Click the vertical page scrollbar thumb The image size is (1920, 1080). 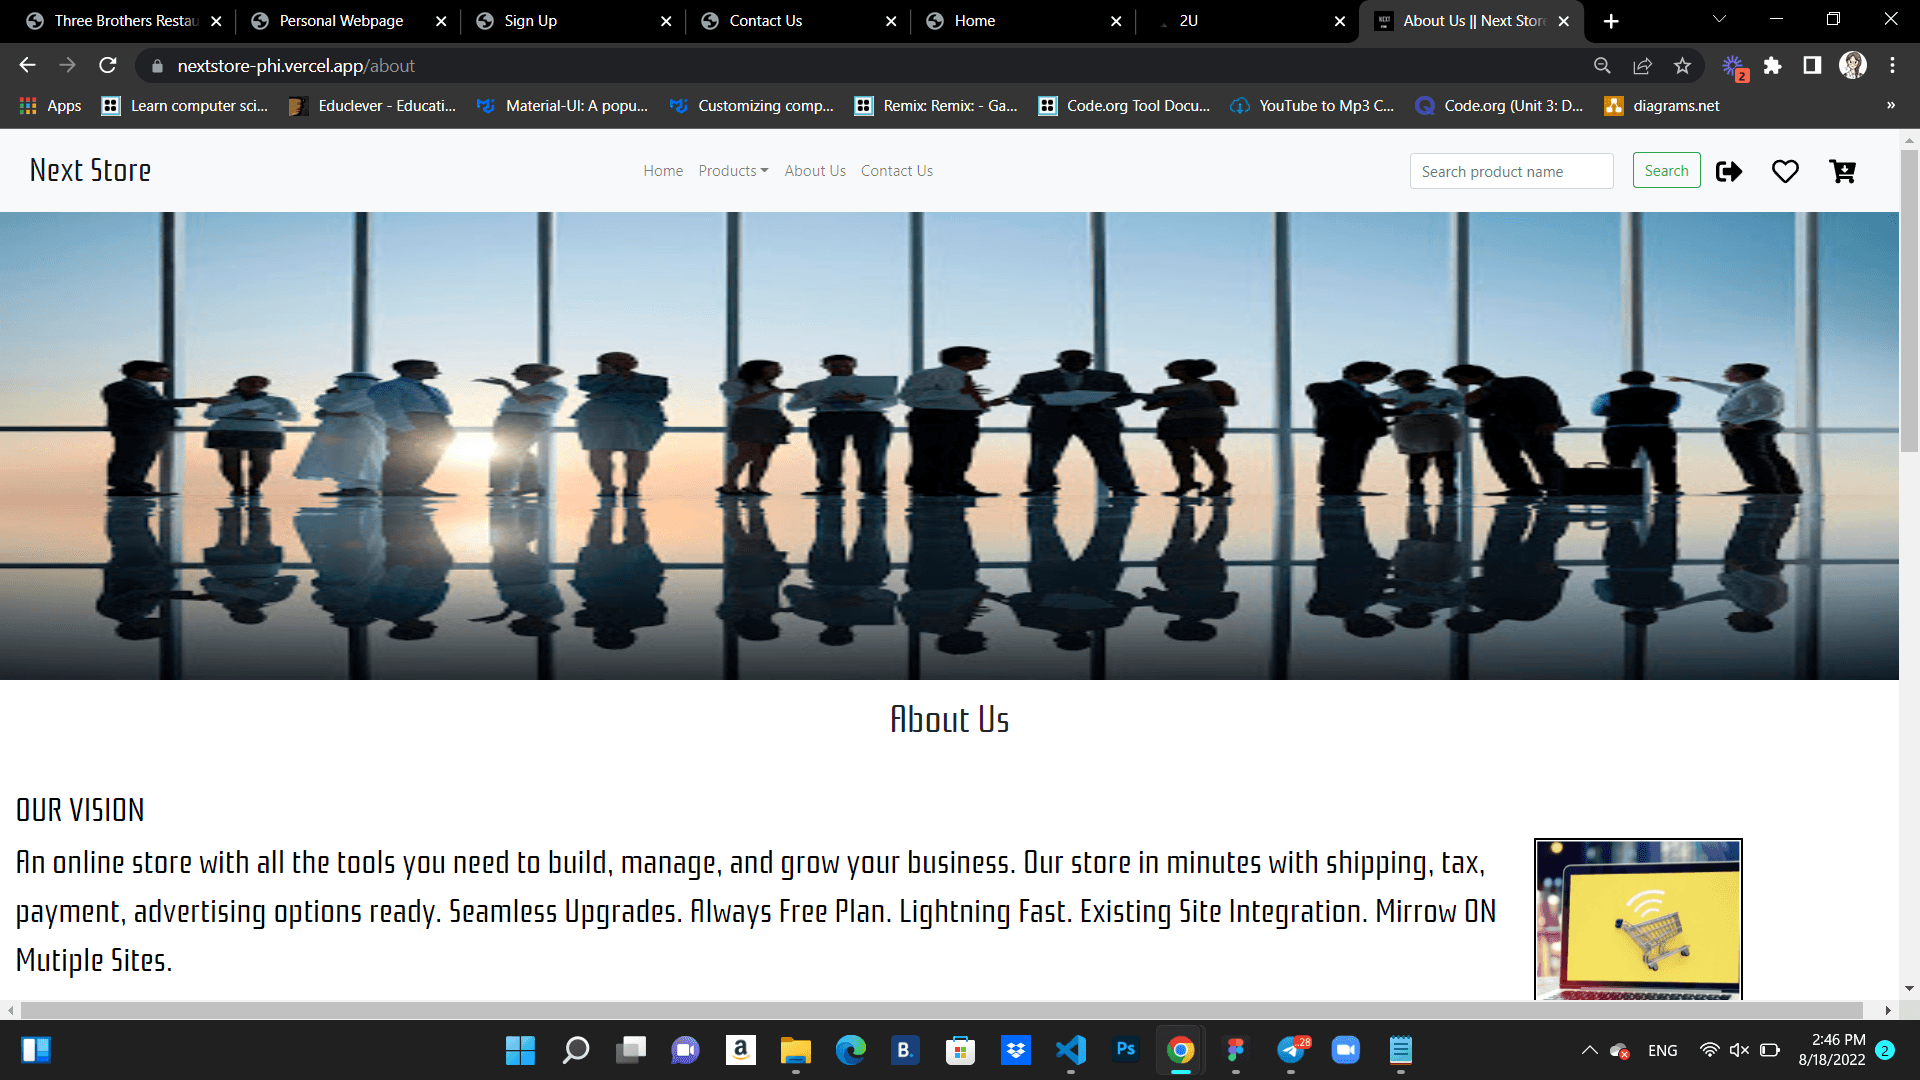[1909, 300]
